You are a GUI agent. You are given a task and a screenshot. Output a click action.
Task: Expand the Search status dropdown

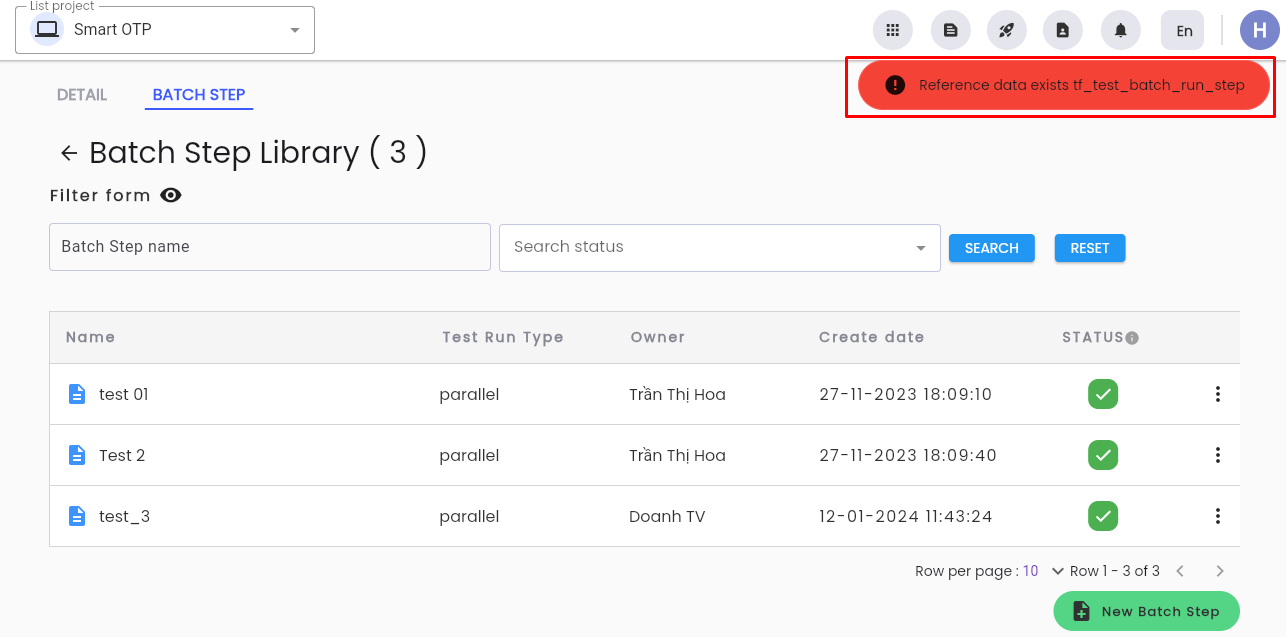coord(720,247)
